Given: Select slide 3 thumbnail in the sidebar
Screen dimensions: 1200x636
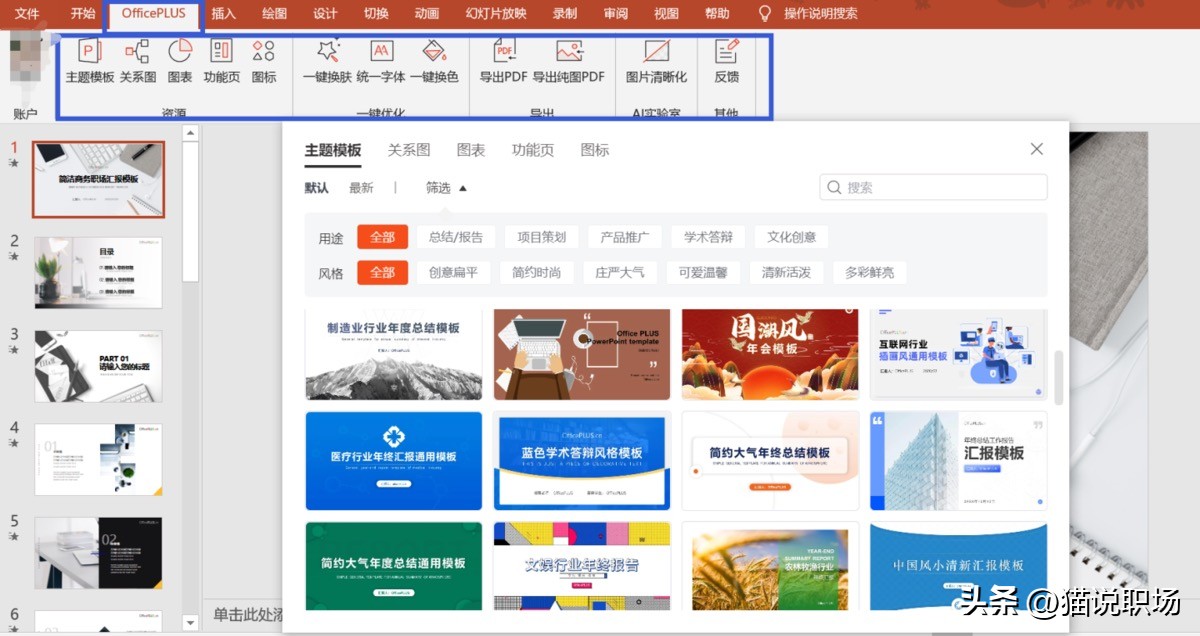Looking at the screenshot, I should 98,365.
